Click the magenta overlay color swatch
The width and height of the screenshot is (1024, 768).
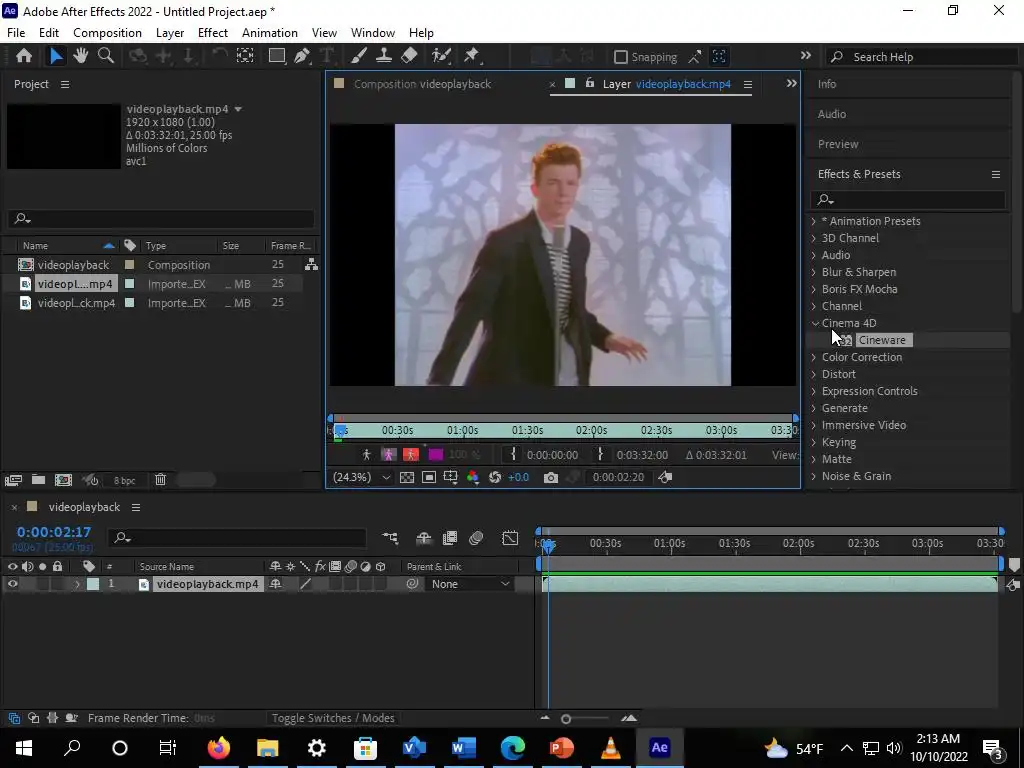(x=436, y=455)
